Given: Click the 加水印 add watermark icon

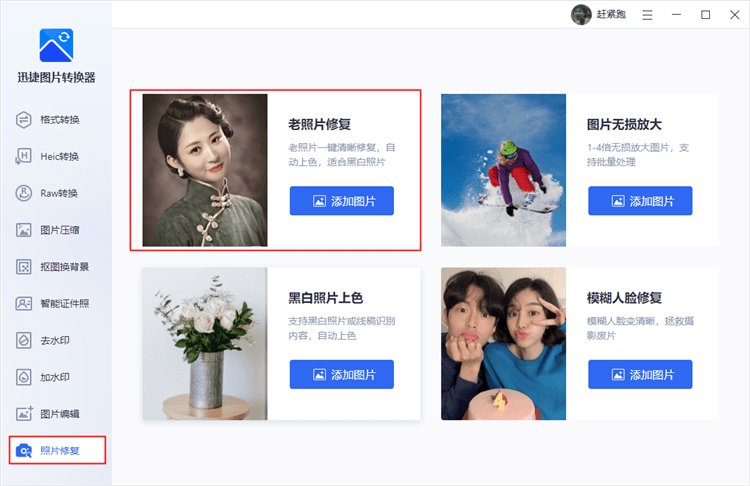Looking at the screenshot, I should [x=23, y=377].
